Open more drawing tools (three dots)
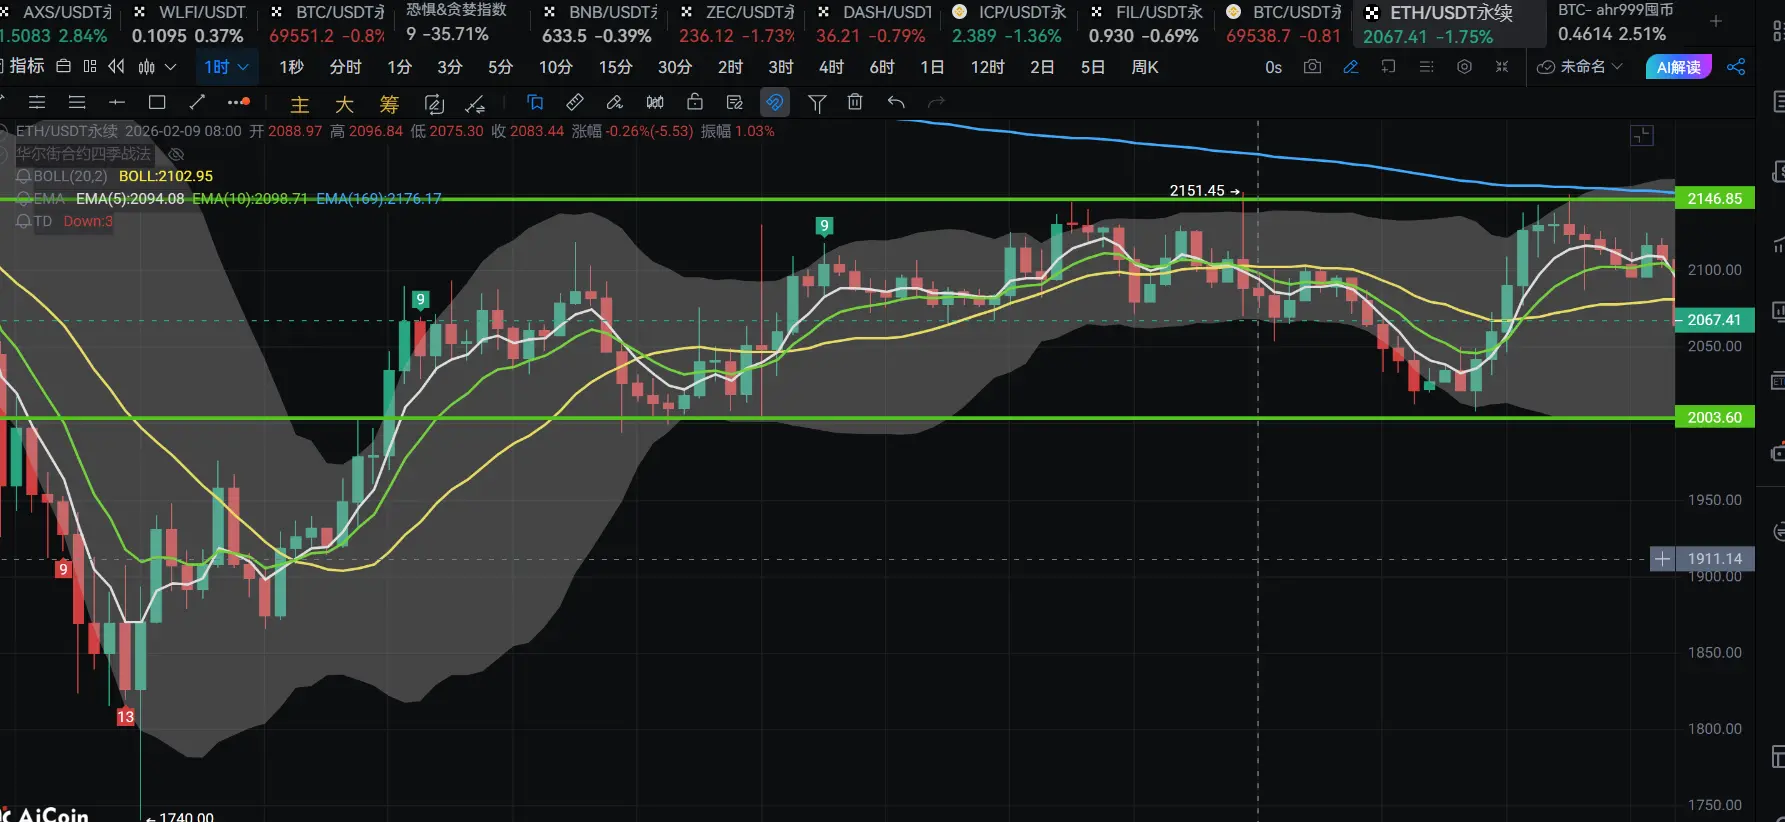The height and width of the screenshot is (822, 1785). tap(238, 102)
